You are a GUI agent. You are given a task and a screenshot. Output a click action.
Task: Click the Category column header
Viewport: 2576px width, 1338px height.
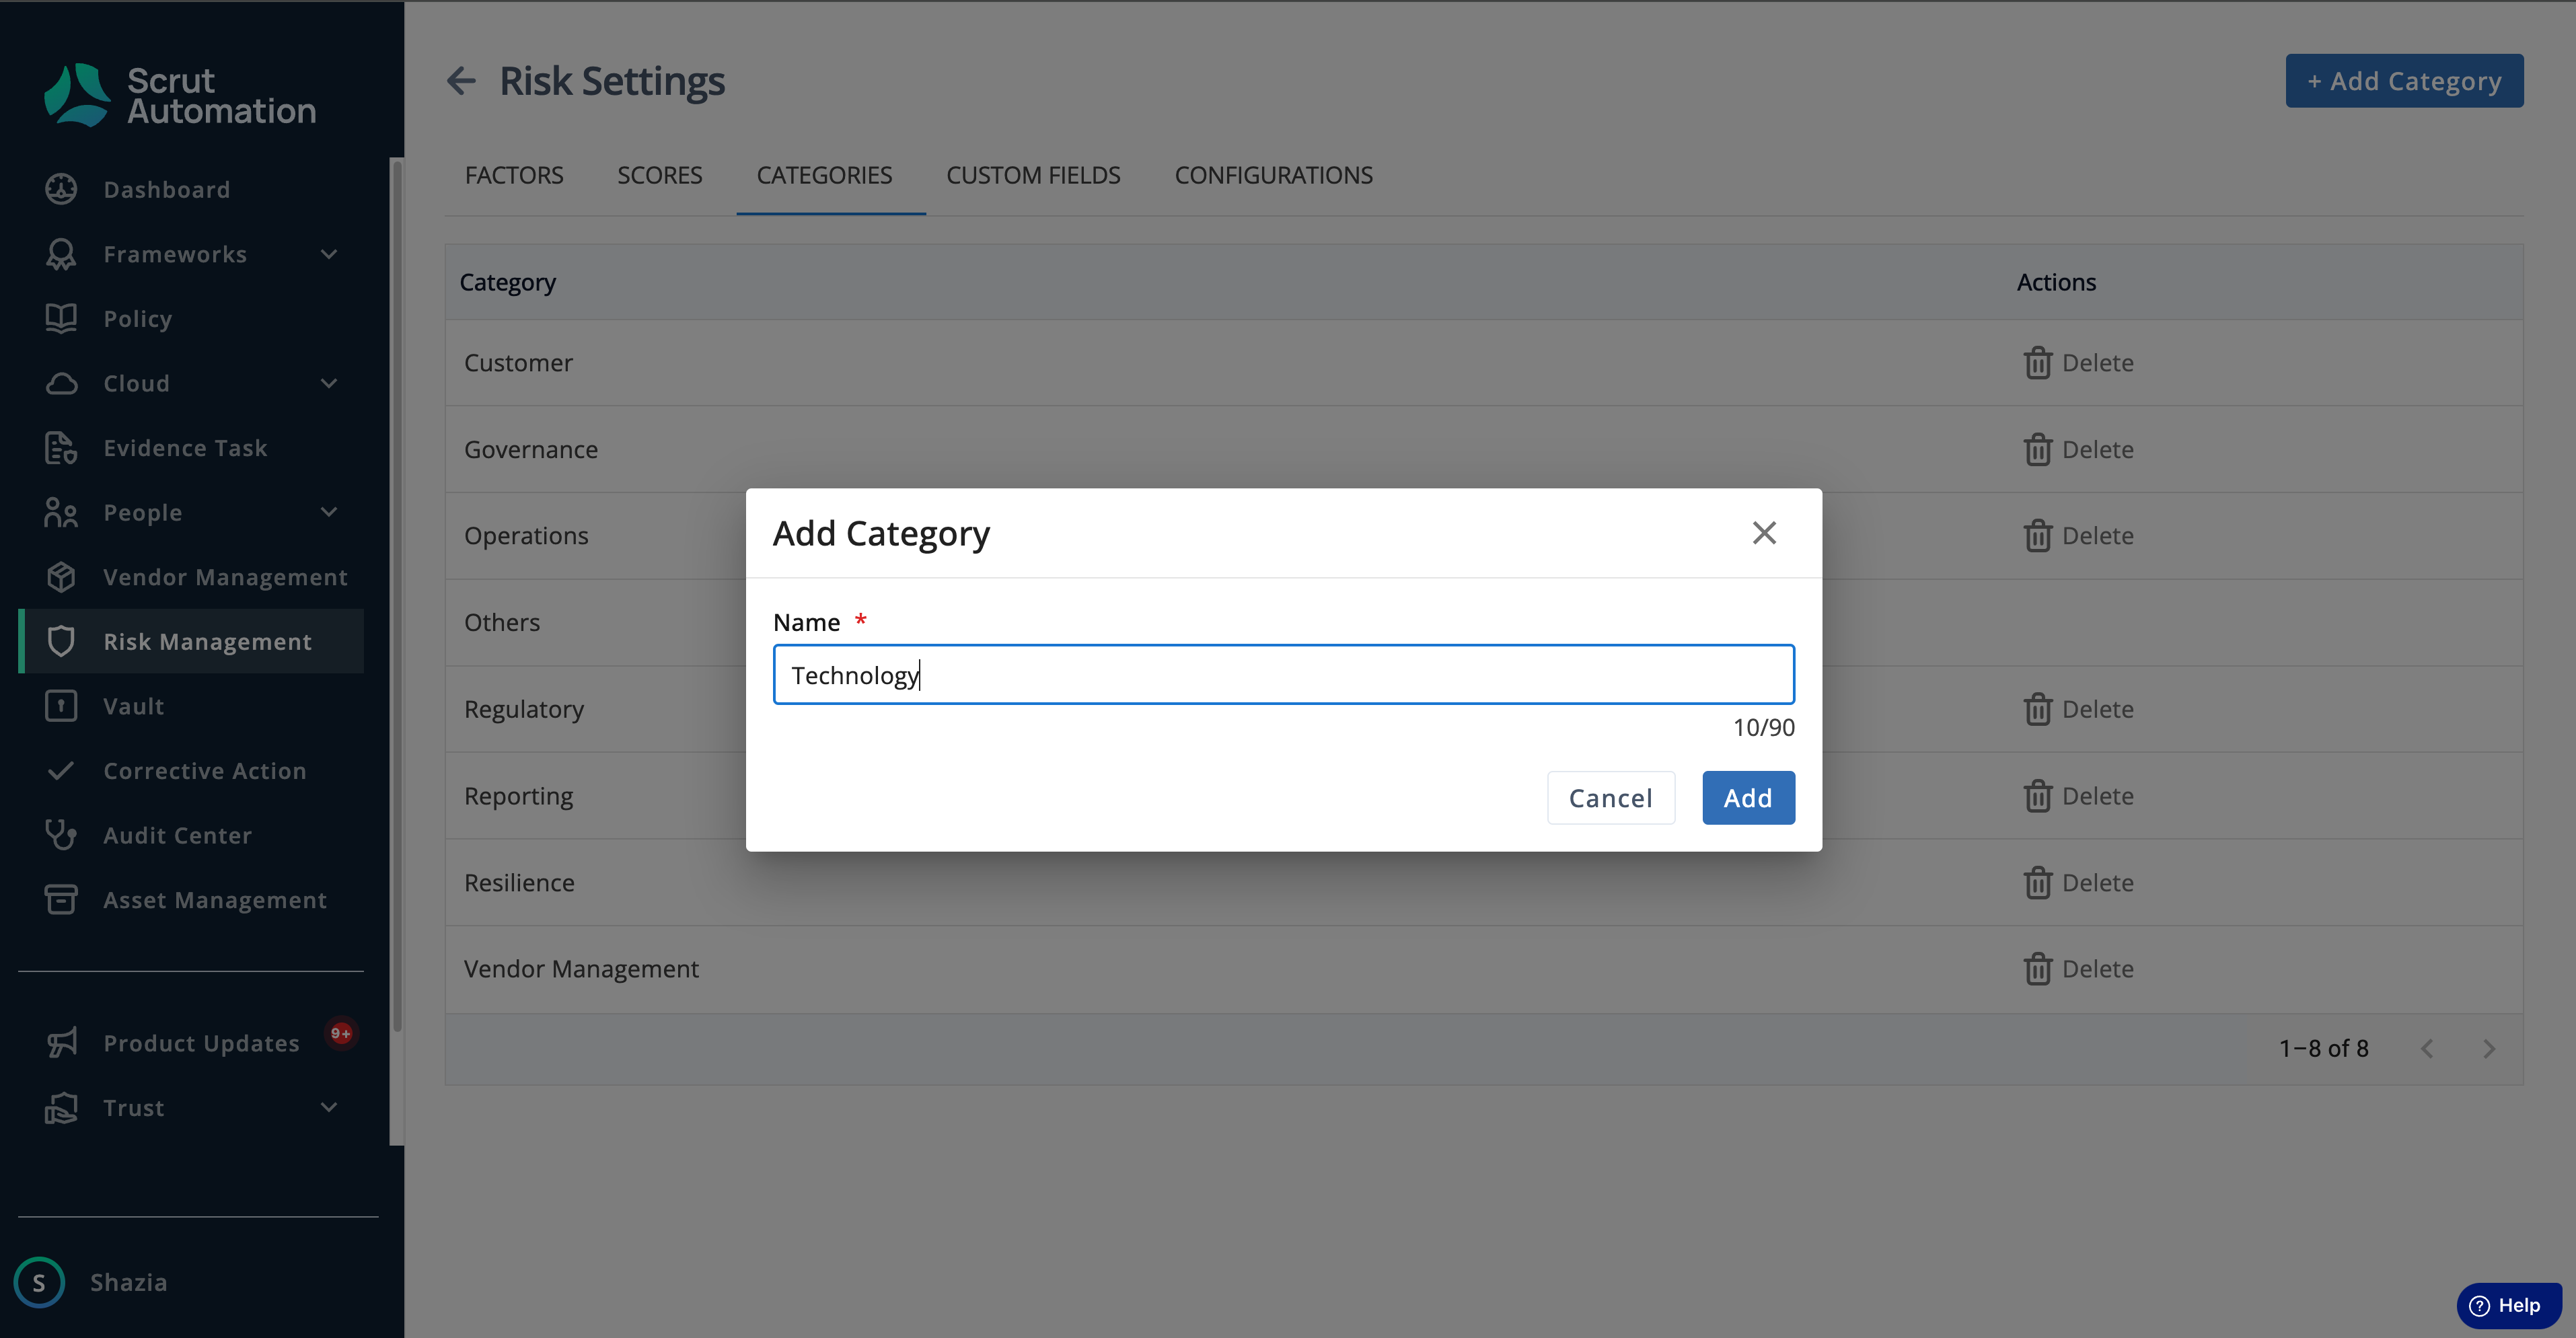click(x=507, y=282)
